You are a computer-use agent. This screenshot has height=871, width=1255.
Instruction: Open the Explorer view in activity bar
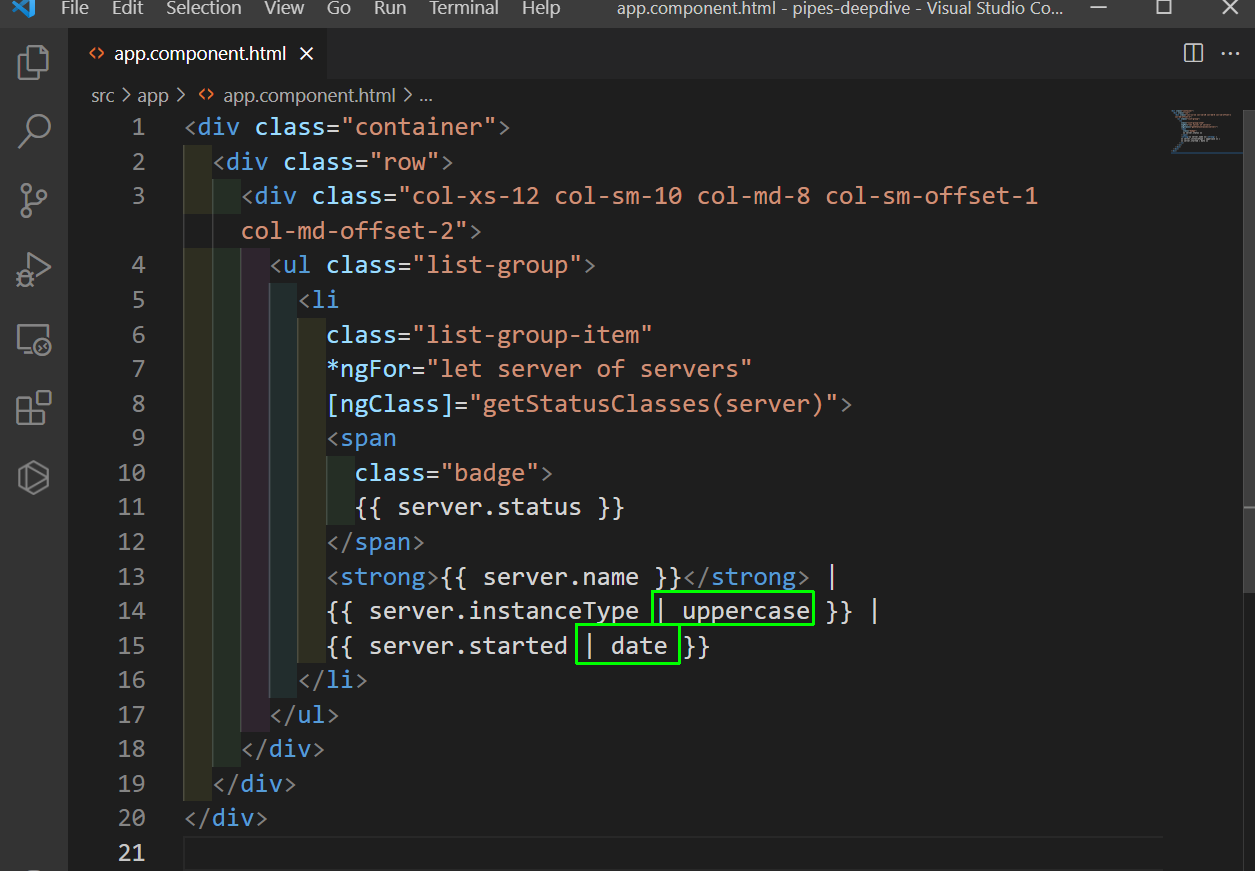coord(34,62)
